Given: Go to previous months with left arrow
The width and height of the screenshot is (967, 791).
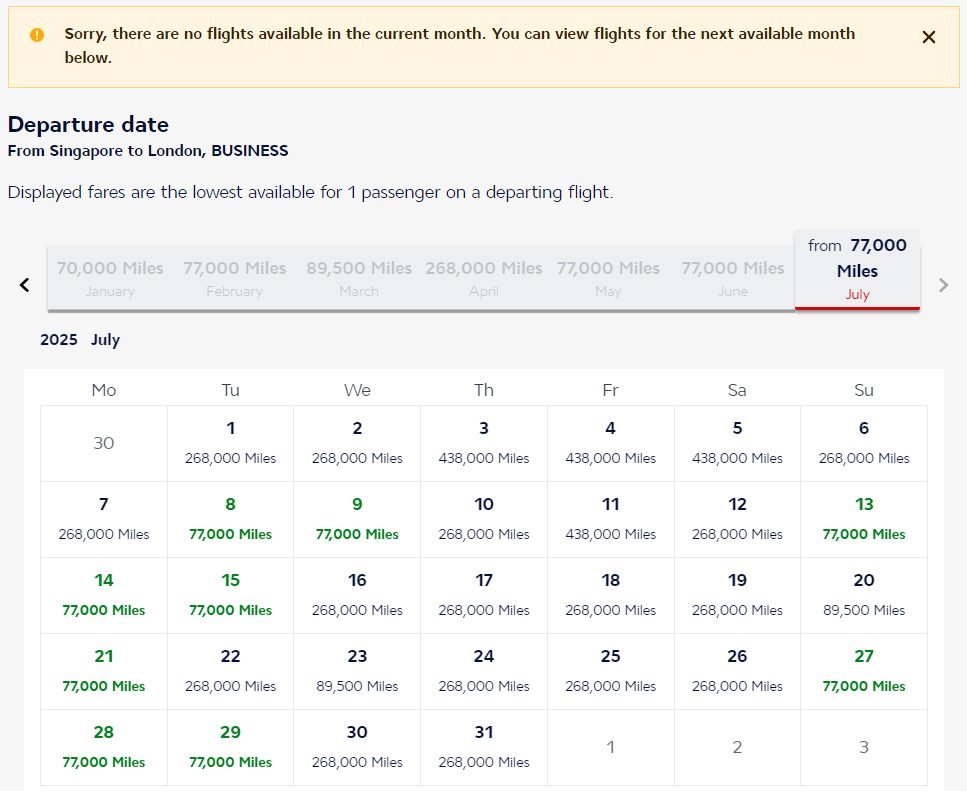Looking at the screenshot, I should coord(25,285).
